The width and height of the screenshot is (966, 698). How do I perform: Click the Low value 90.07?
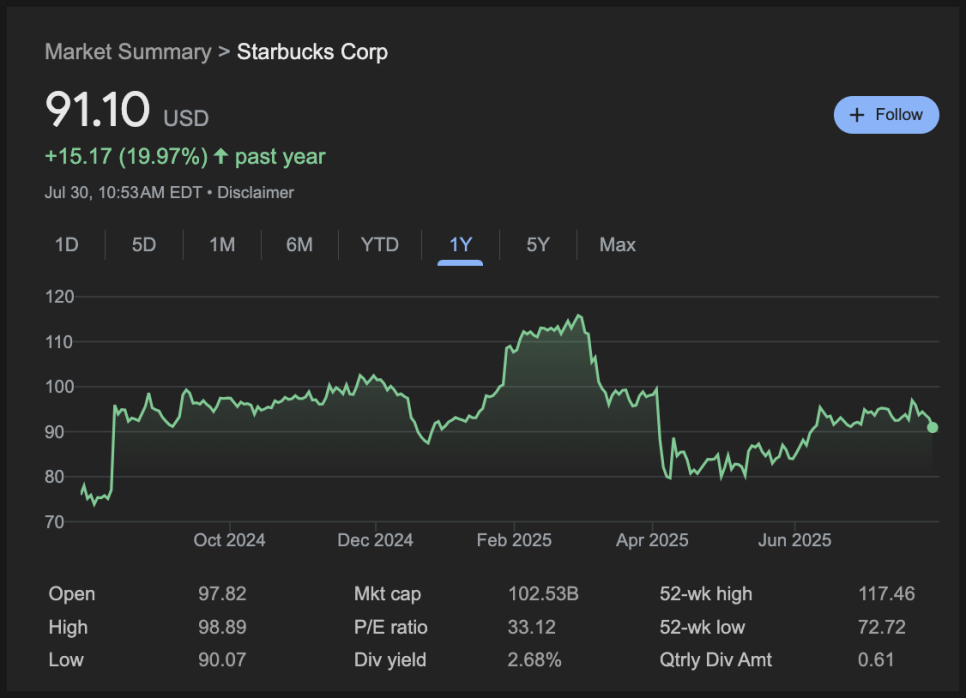(x=222, y=660)
